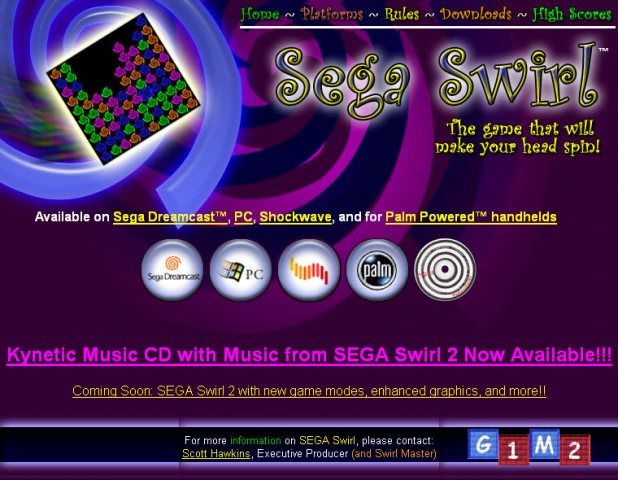The image size is (618, 480).
Task: Open the Platforms navigation item
Action: click(x=331, y=14)
